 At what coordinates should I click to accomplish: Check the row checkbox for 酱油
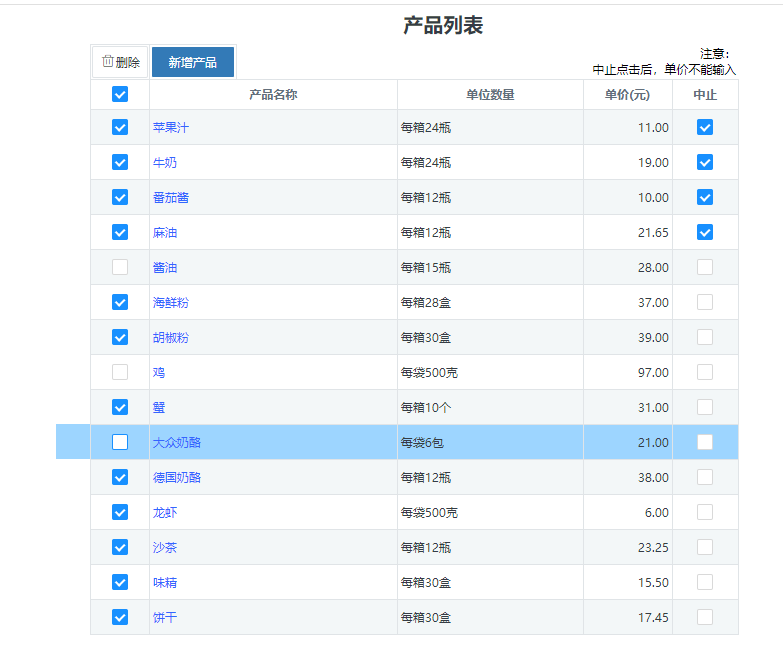tap(120, 267)
